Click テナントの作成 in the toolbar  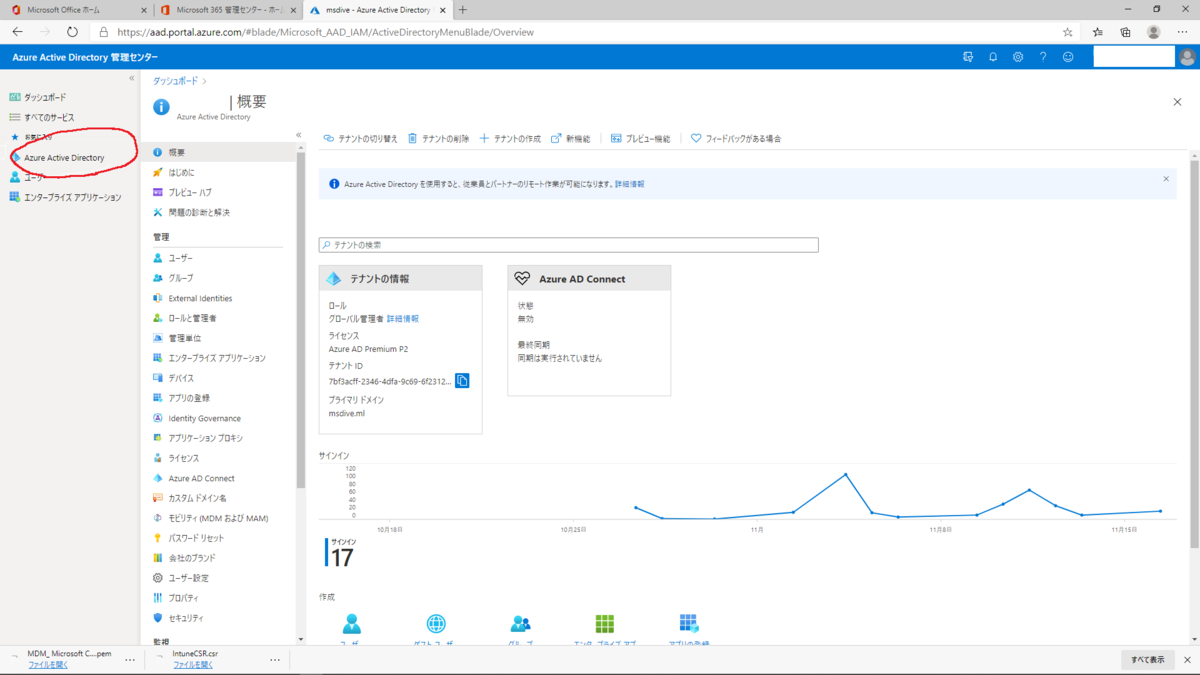510,139
